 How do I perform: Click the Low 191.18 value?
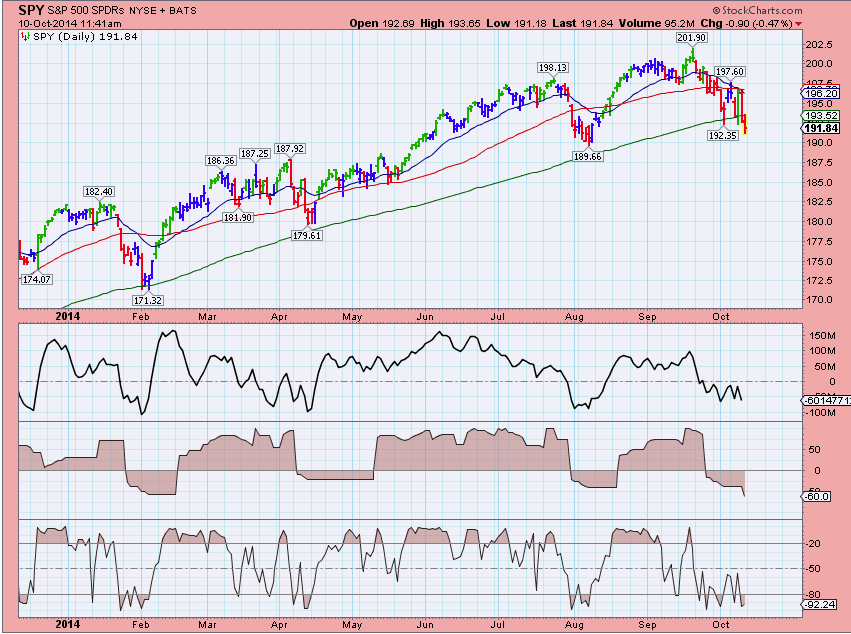[x=516, y=23]
